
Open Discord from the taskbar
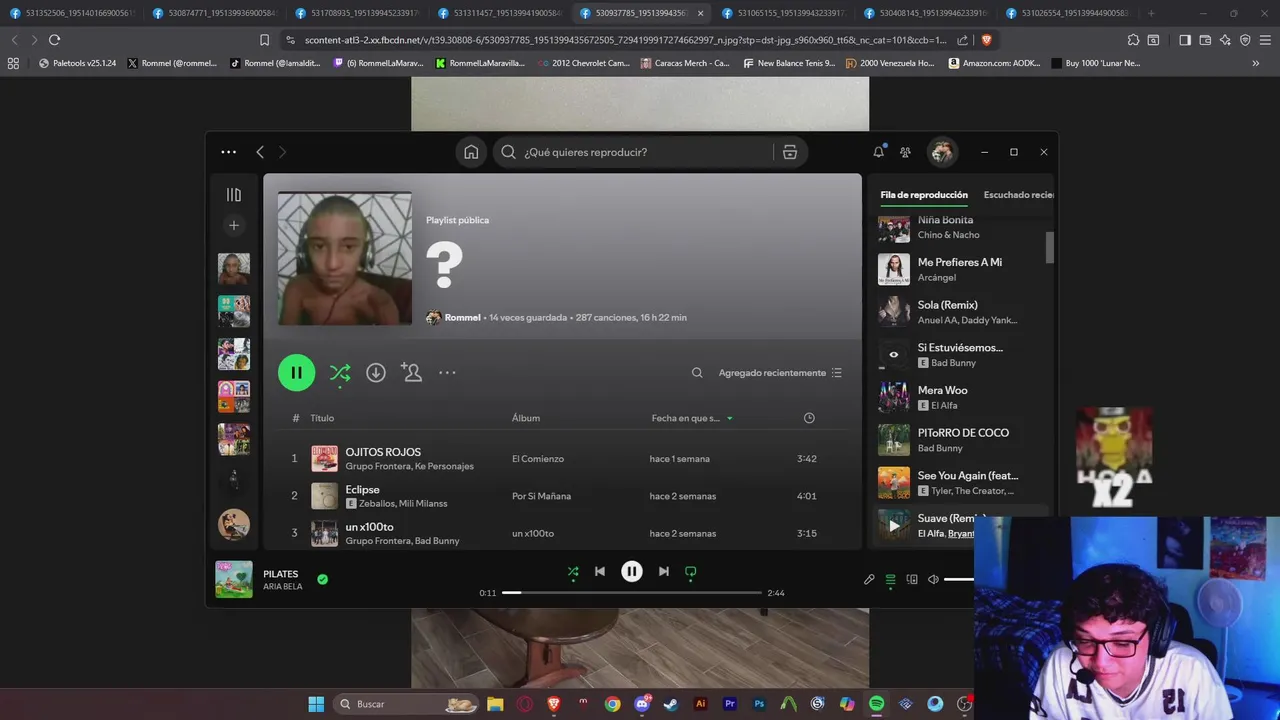click(x=642, y=704)
